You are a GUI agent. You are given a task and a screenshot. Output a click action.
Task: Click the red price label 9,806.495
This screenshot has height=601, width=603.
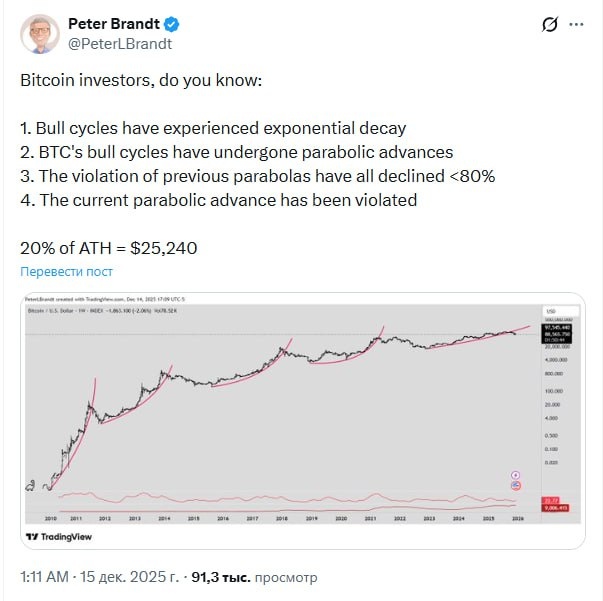pos(550,508)
